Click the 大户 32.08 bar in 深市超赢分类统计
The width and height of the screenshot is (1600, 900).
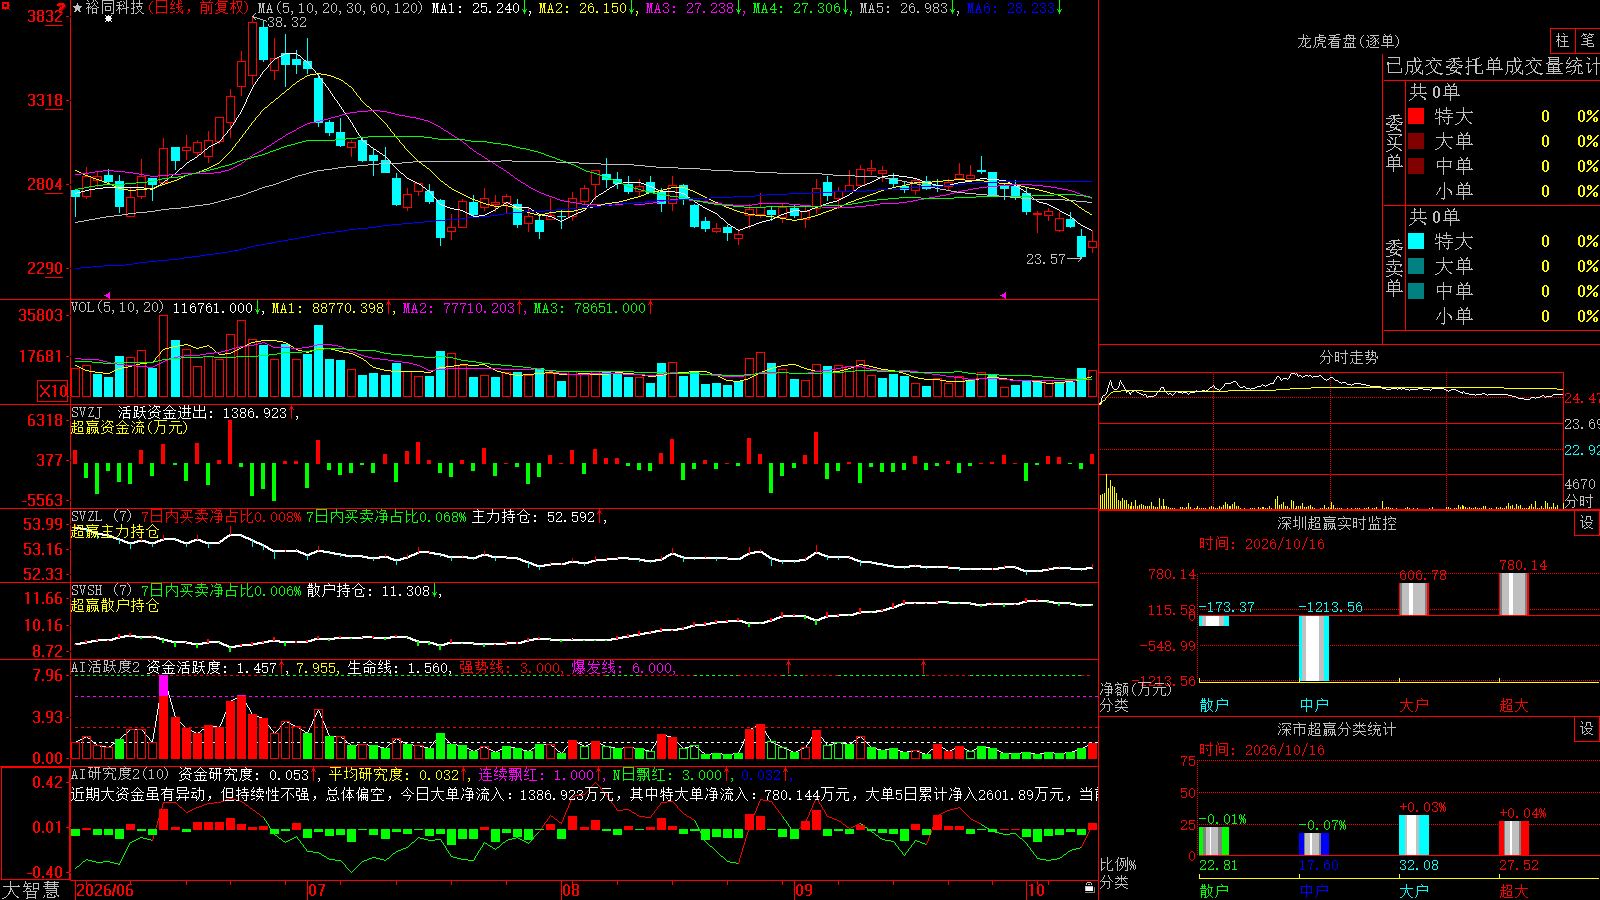point(1414,835)
